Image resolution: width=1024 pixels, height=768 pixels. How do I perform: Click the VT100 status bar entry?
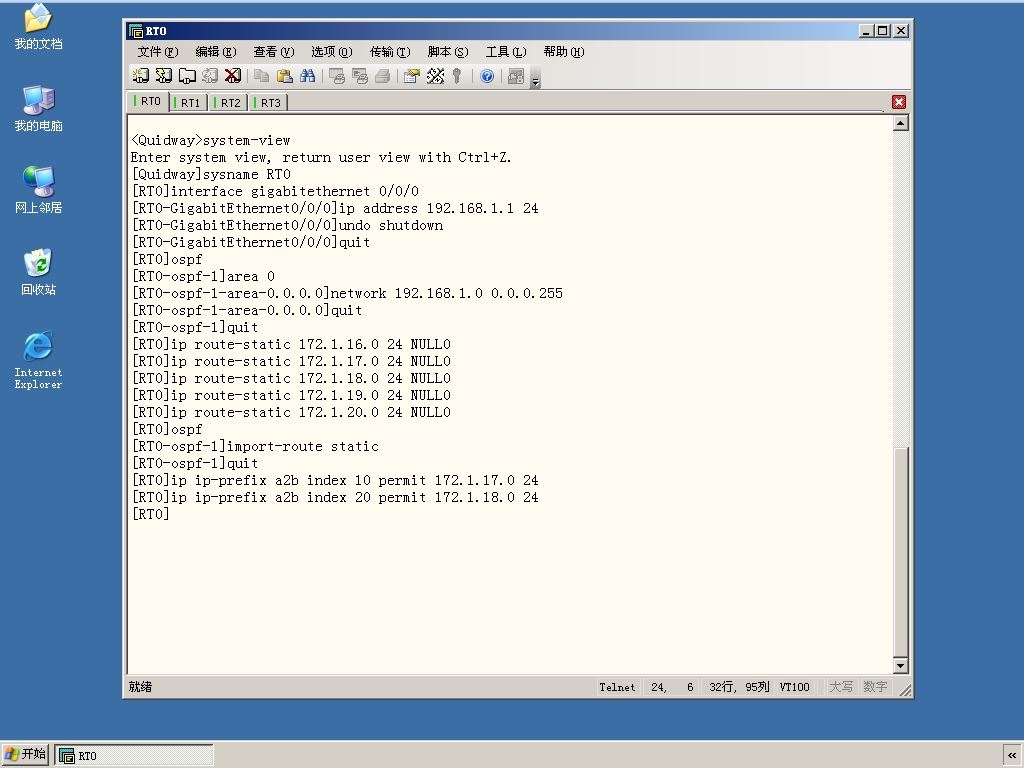click(794, 687)
